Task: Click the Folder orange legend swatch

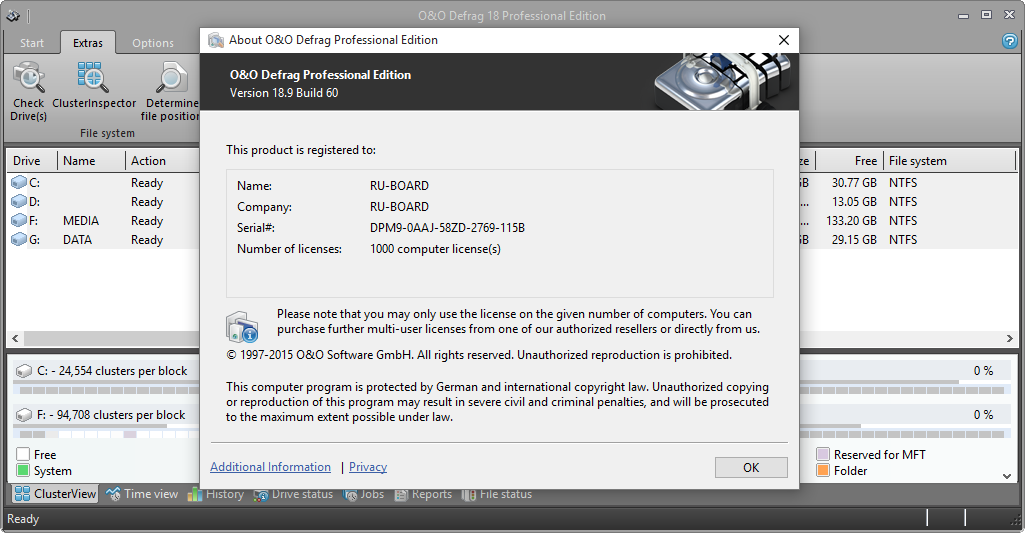Action: [x=823, y=470]
